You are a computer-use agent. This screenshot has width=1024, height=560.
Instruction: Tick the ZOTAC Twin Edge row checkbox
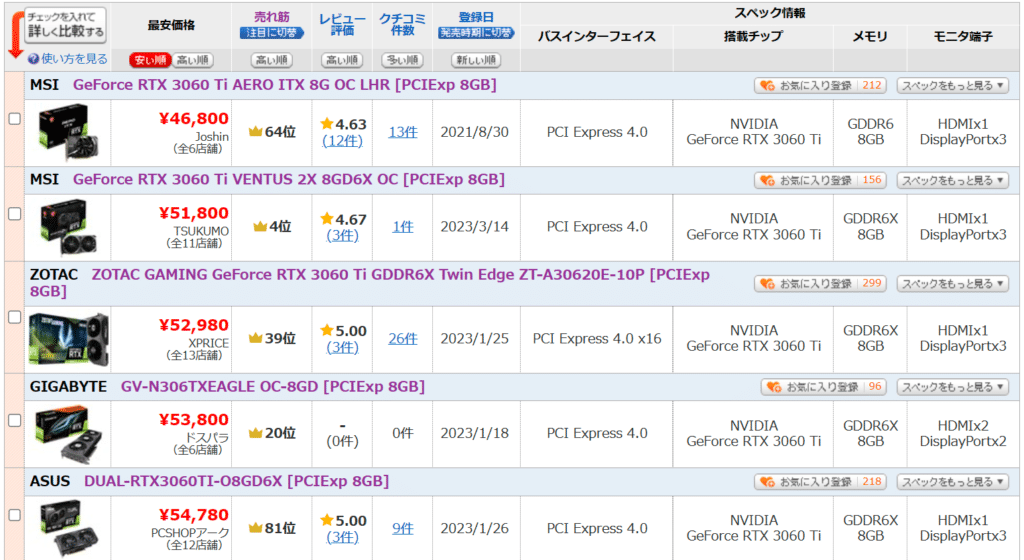pos(14,317)
